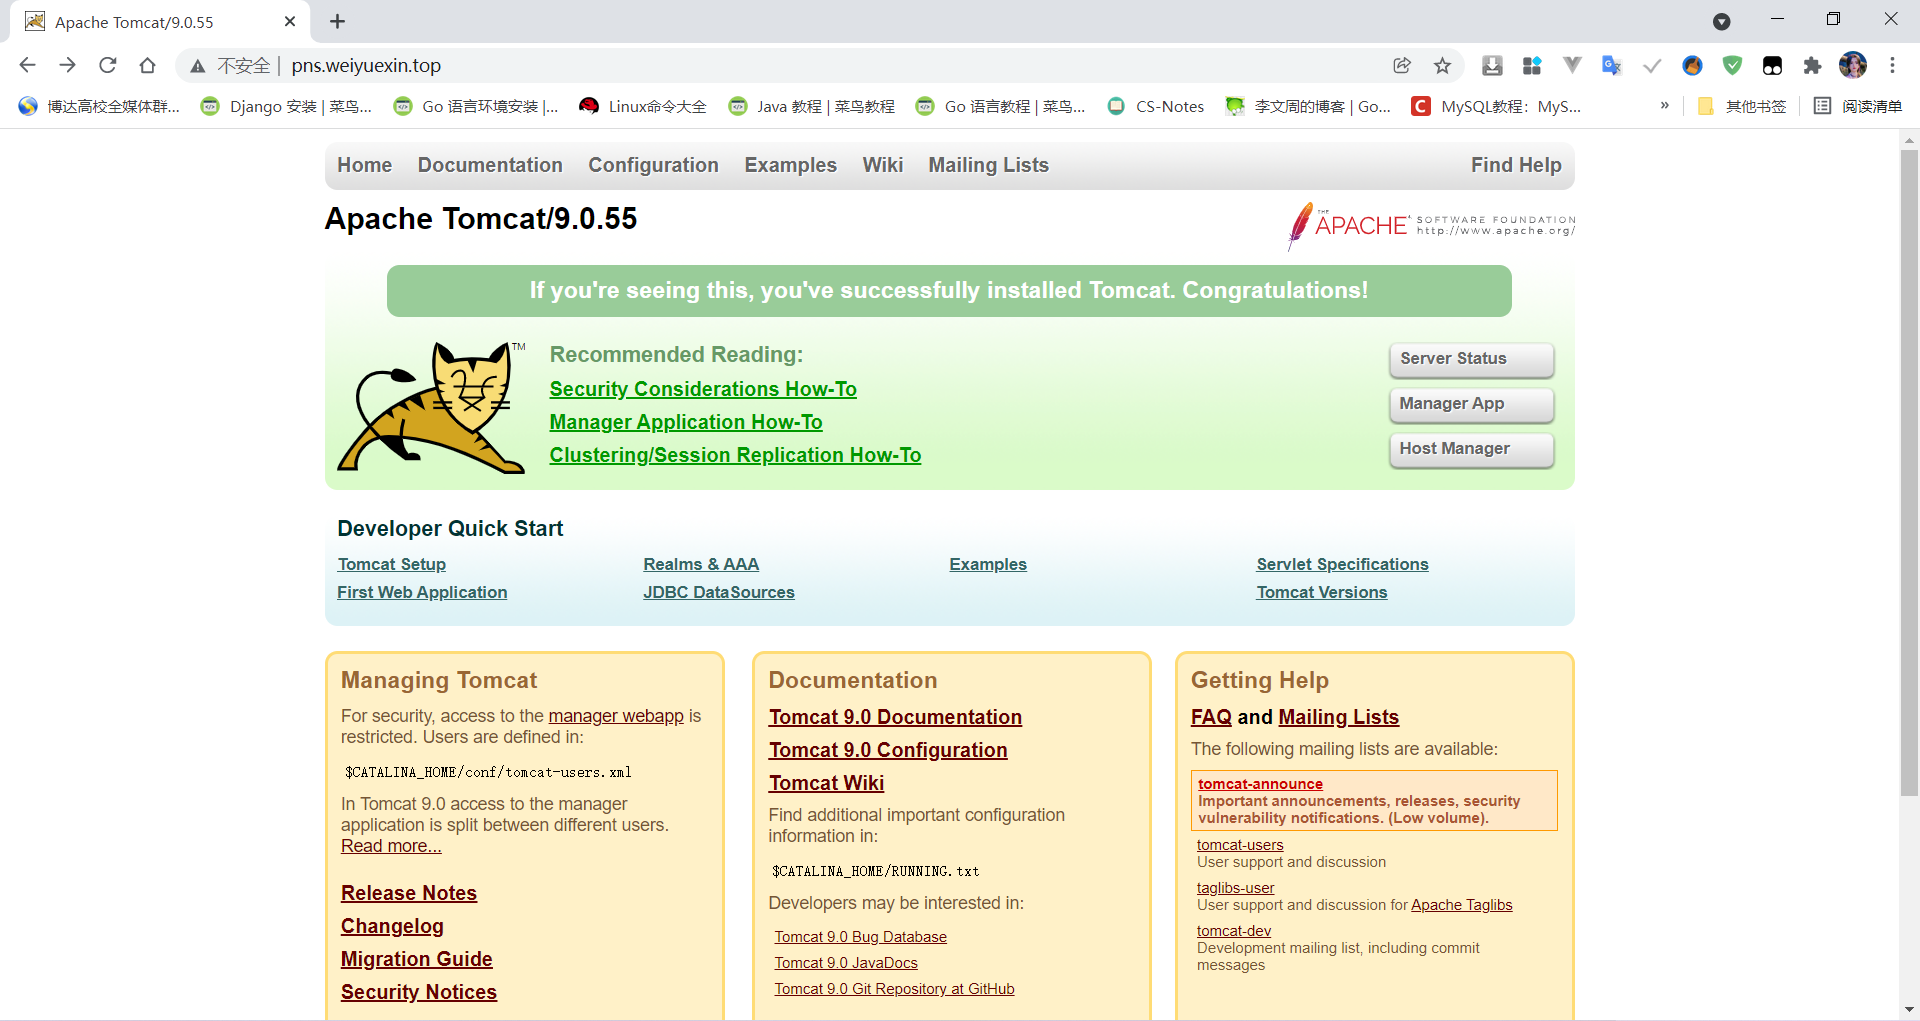Image resolution: width=1920 pixels, height=1021 pixels.
Task: Open the Tomcat Versions link
Action: point(1322,592)
